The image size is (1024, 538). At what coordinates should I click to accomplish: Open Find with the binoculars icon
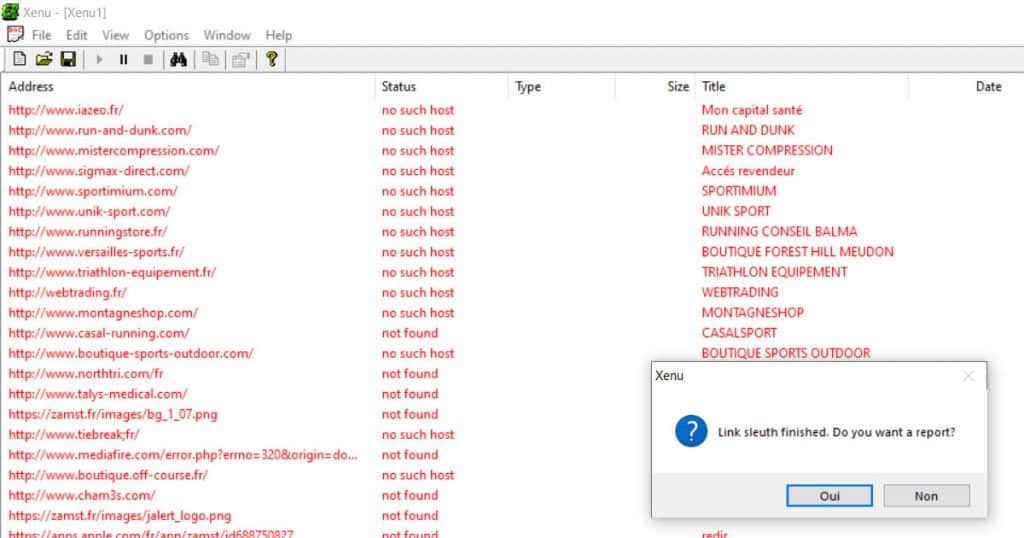pyautogui.click(x=178, y=59)
